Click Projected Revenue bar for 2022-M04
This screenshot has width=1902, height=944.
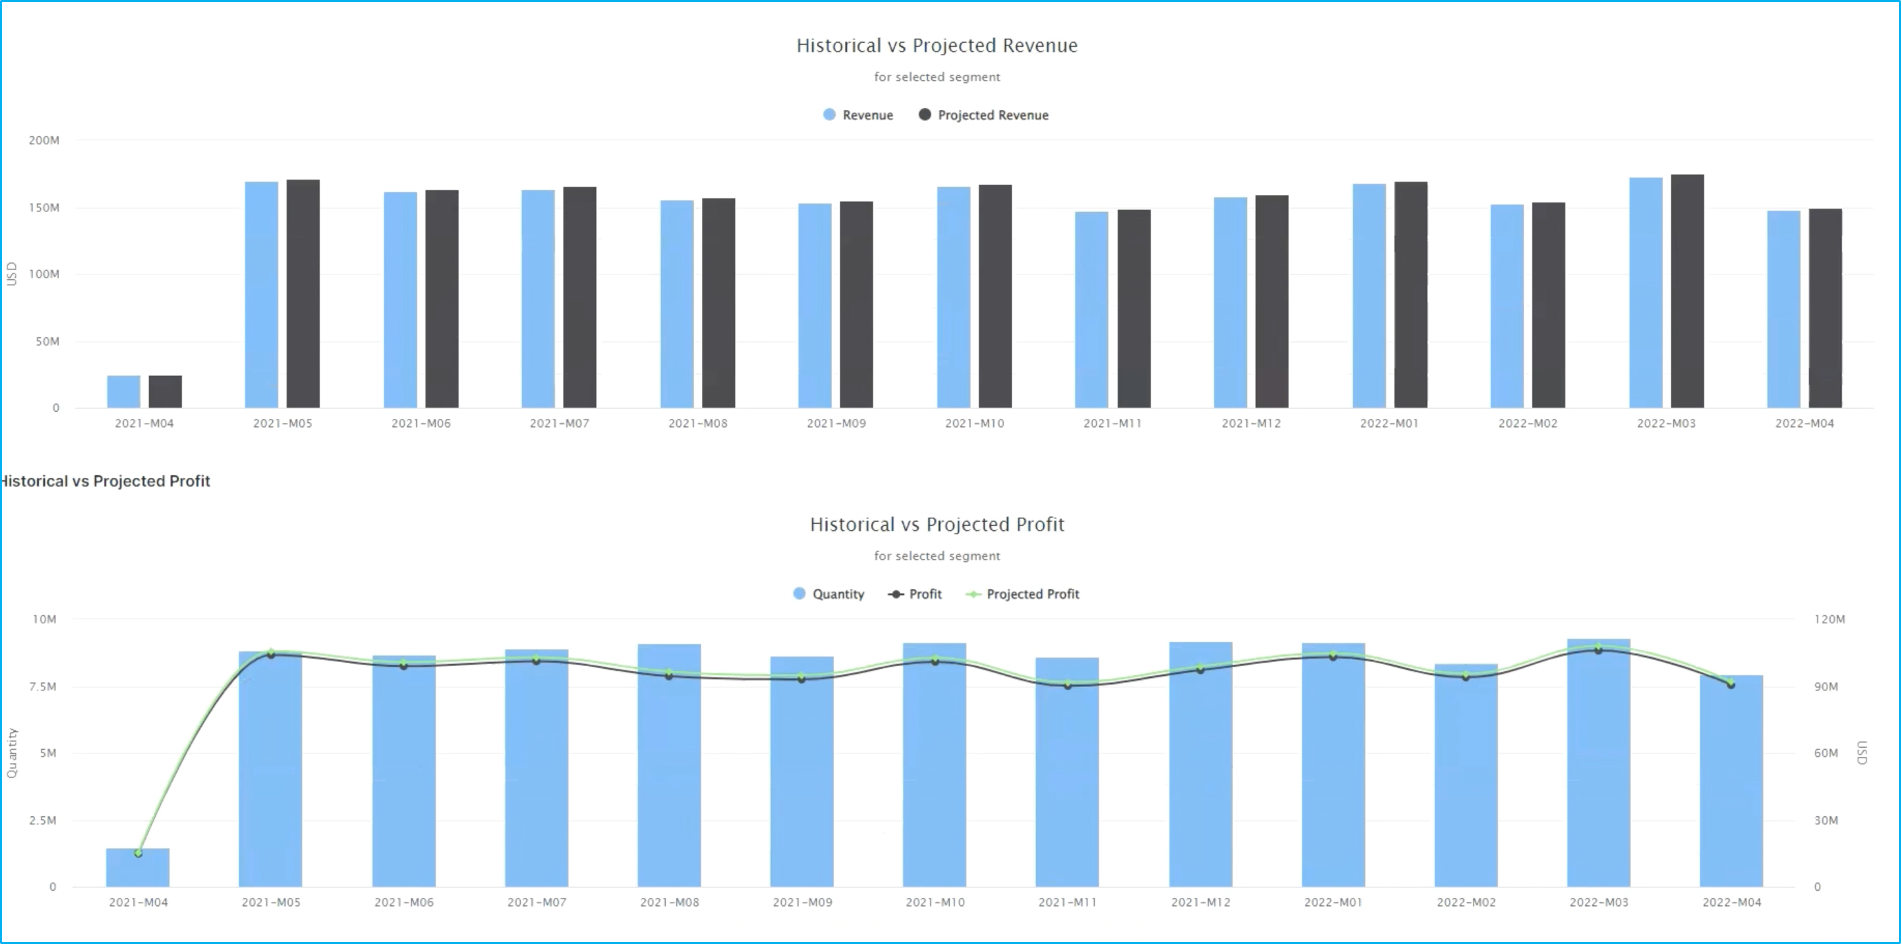tap(1825, 308)
